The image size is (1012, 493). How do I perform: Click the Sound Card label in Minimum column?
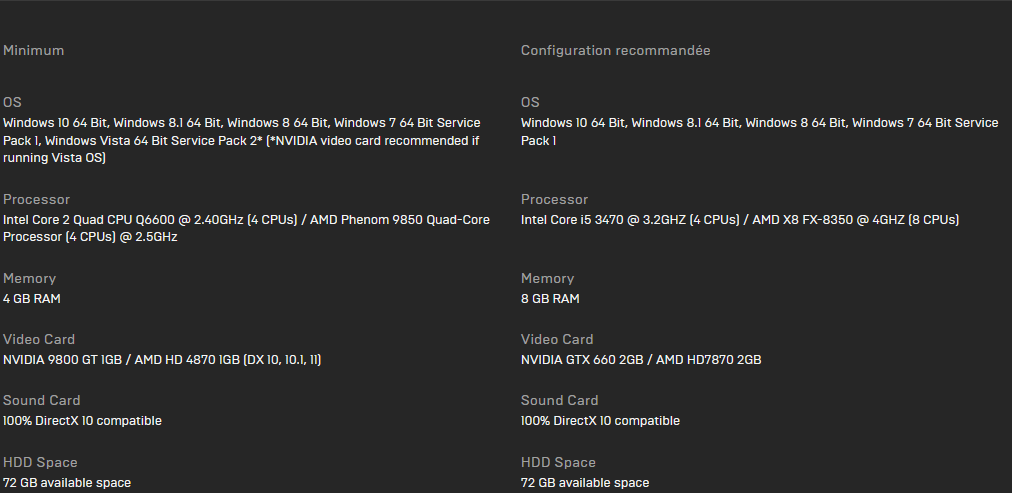pyautogui.click(x=41, y=400)
